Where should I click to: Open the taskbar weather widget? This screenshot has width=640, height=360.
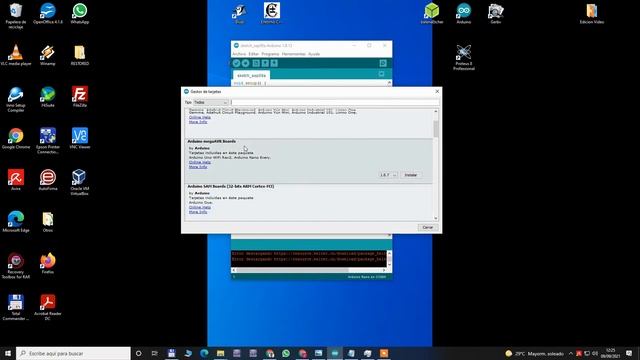534,353
